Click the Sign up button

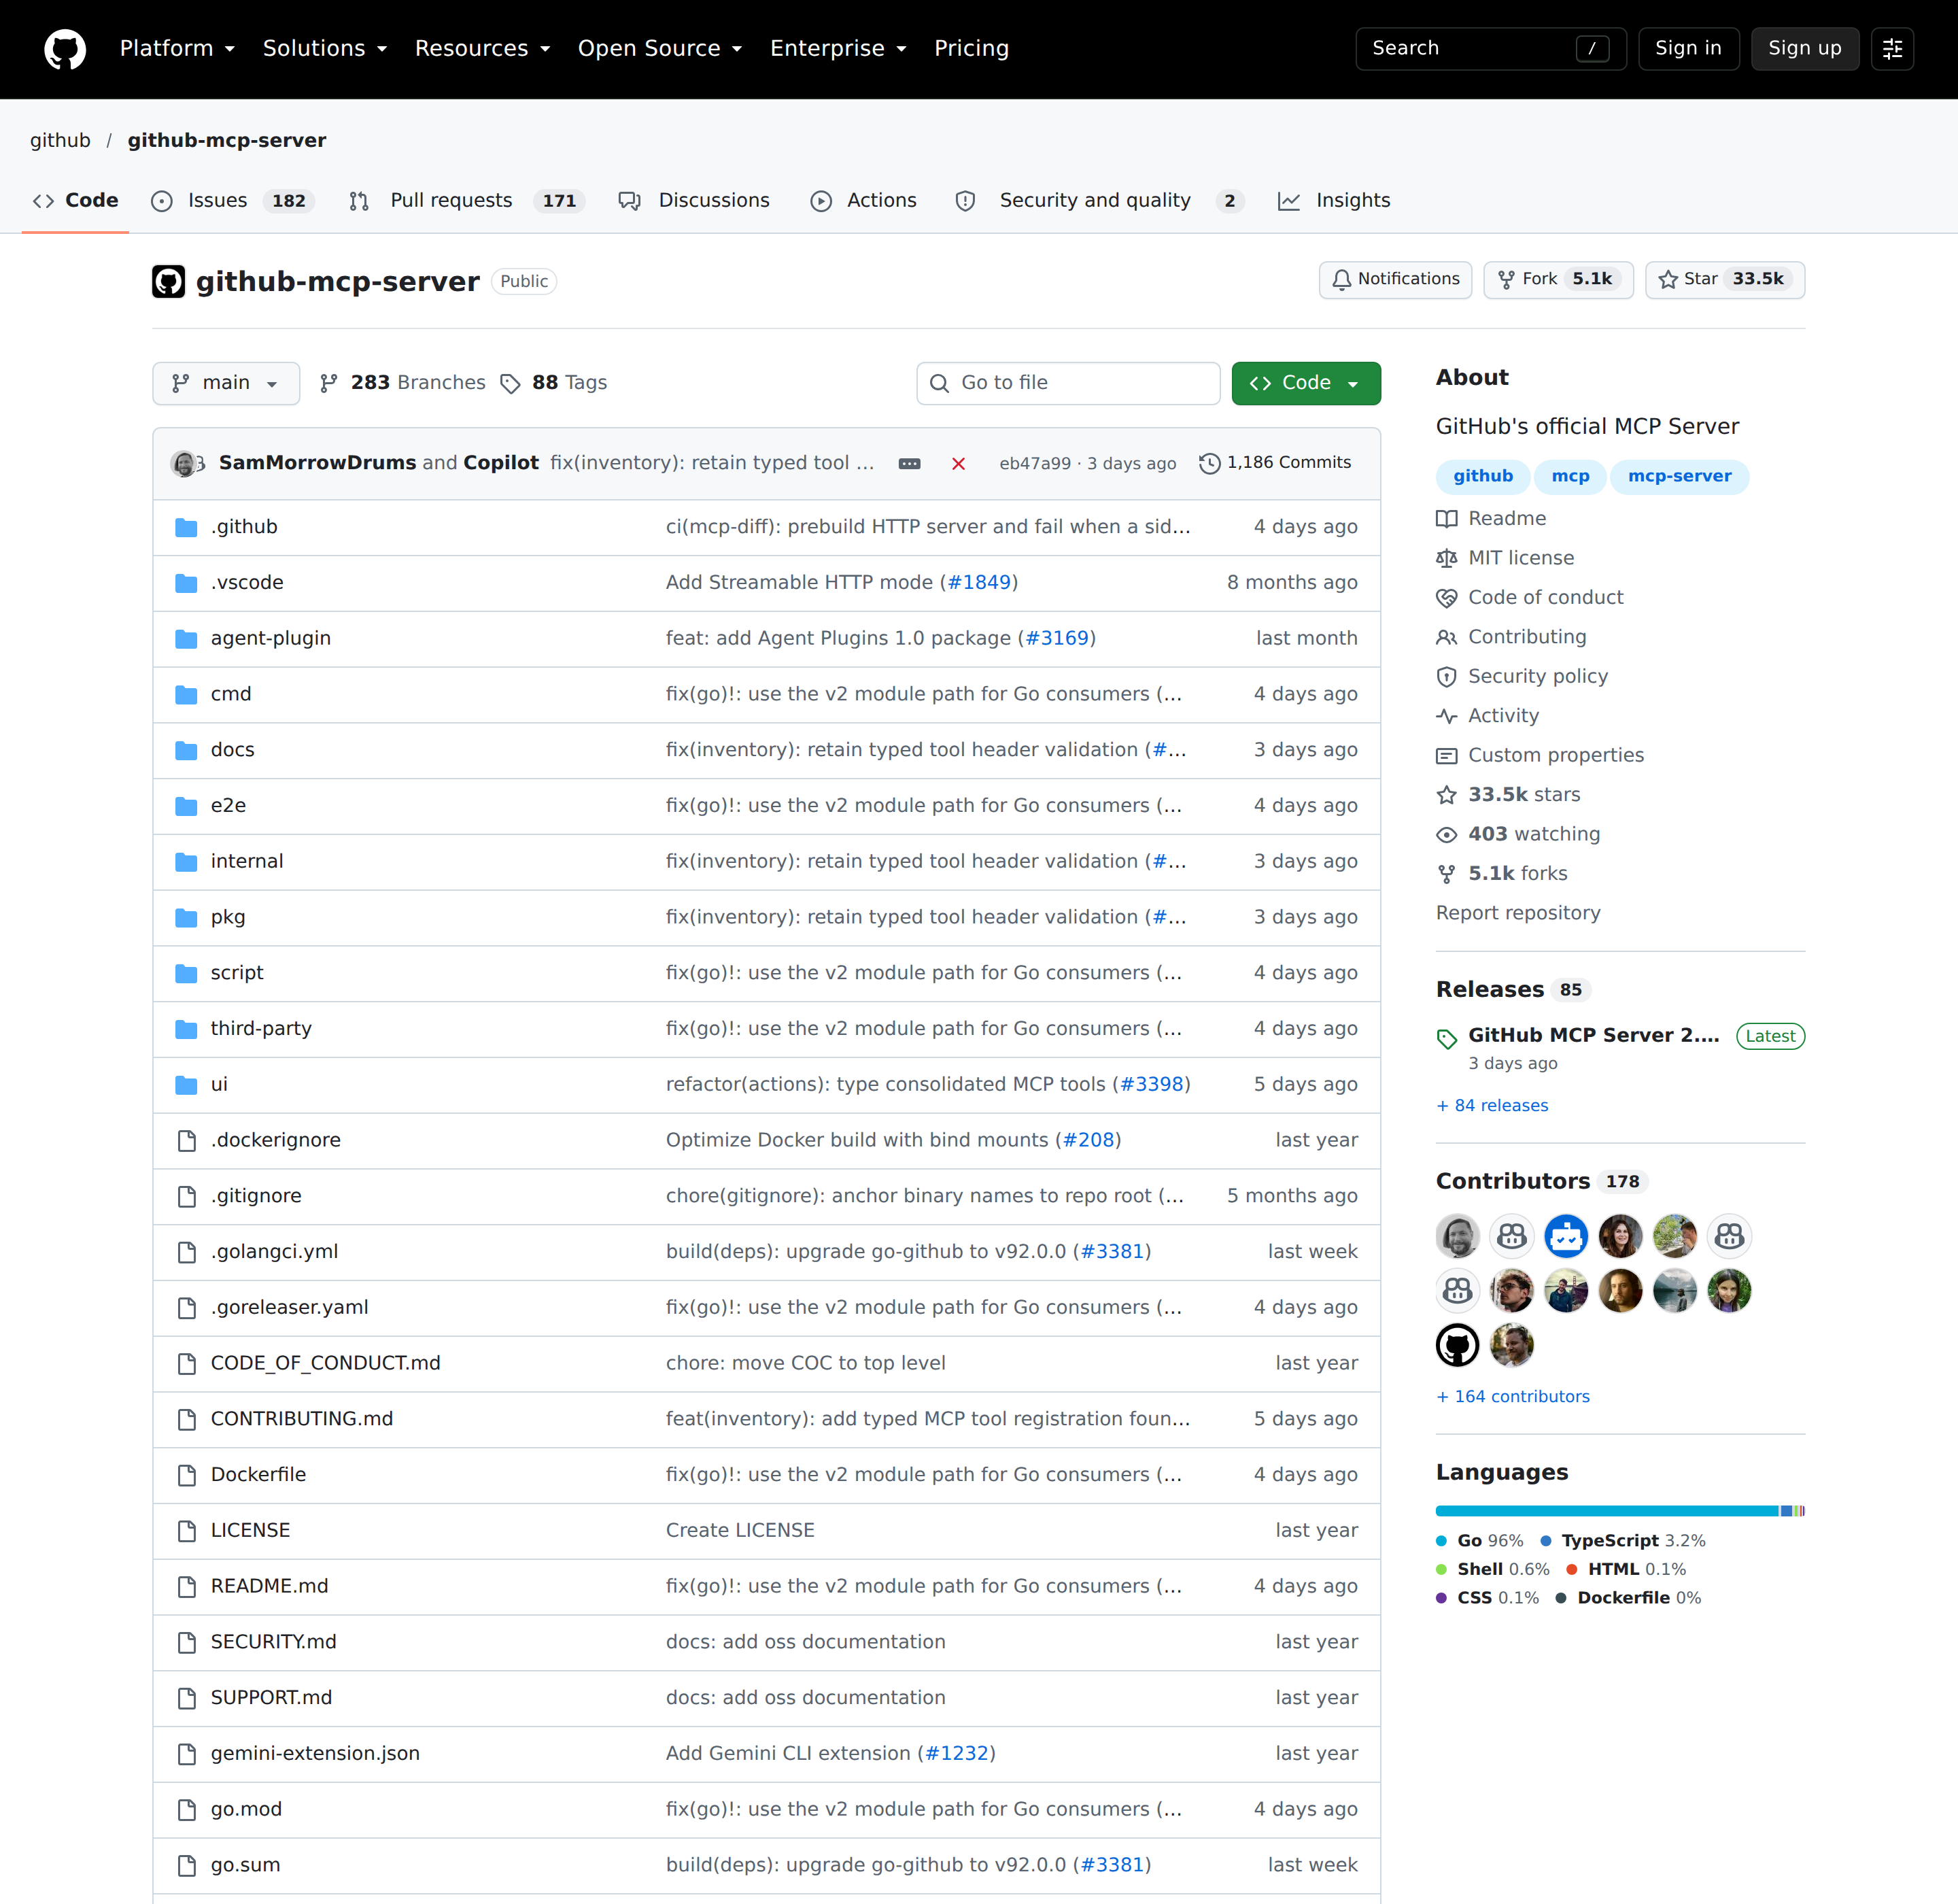coord(1804,48)
